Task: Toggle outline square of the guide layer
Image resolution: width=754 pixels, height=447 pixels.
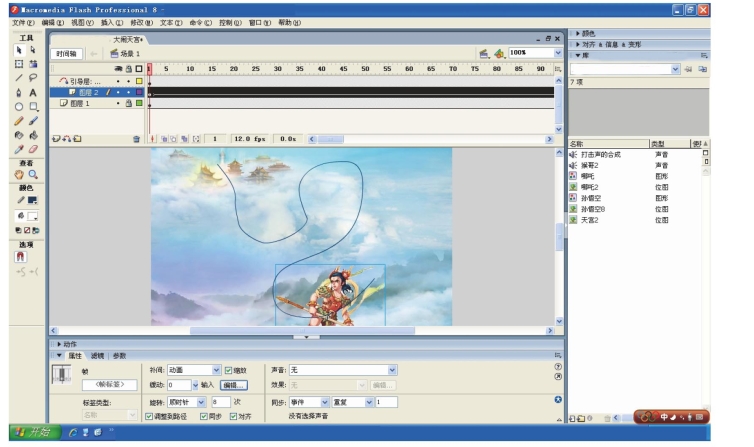Action: [x=139, y=81]
